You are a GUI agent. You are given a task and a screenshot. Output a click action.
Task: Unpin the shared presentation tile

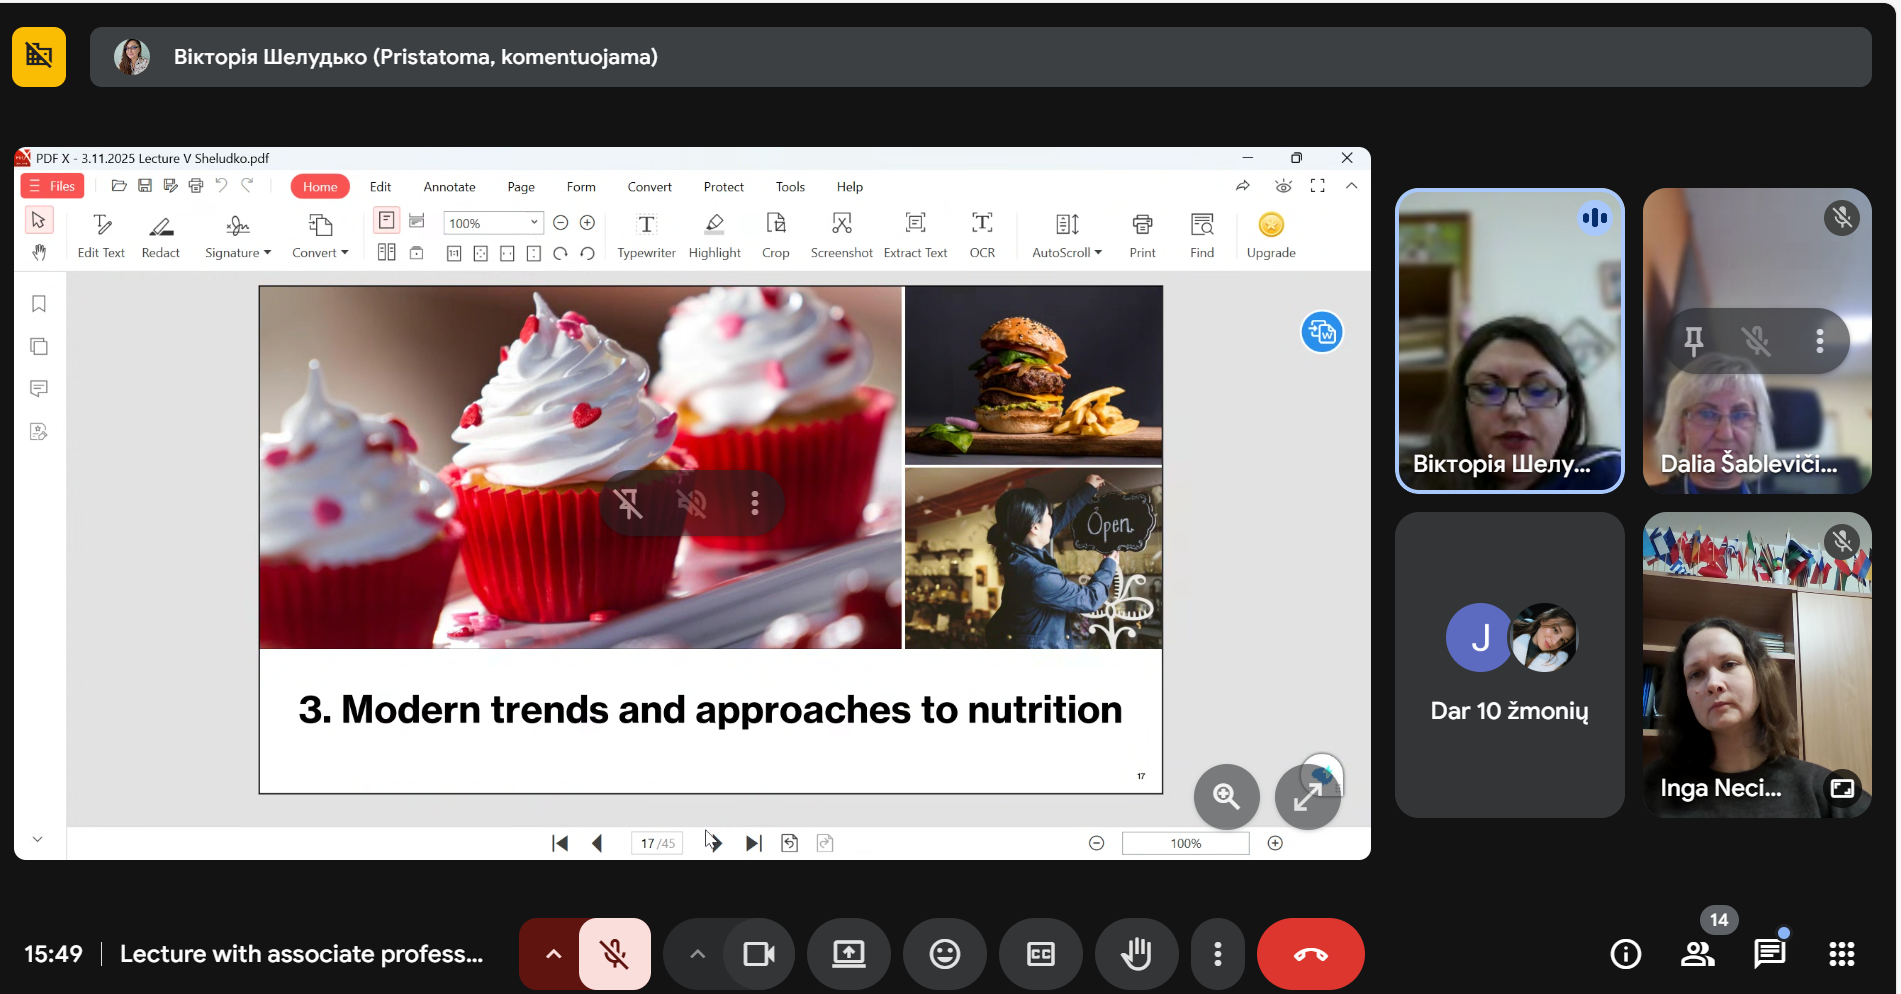(629, 503)
